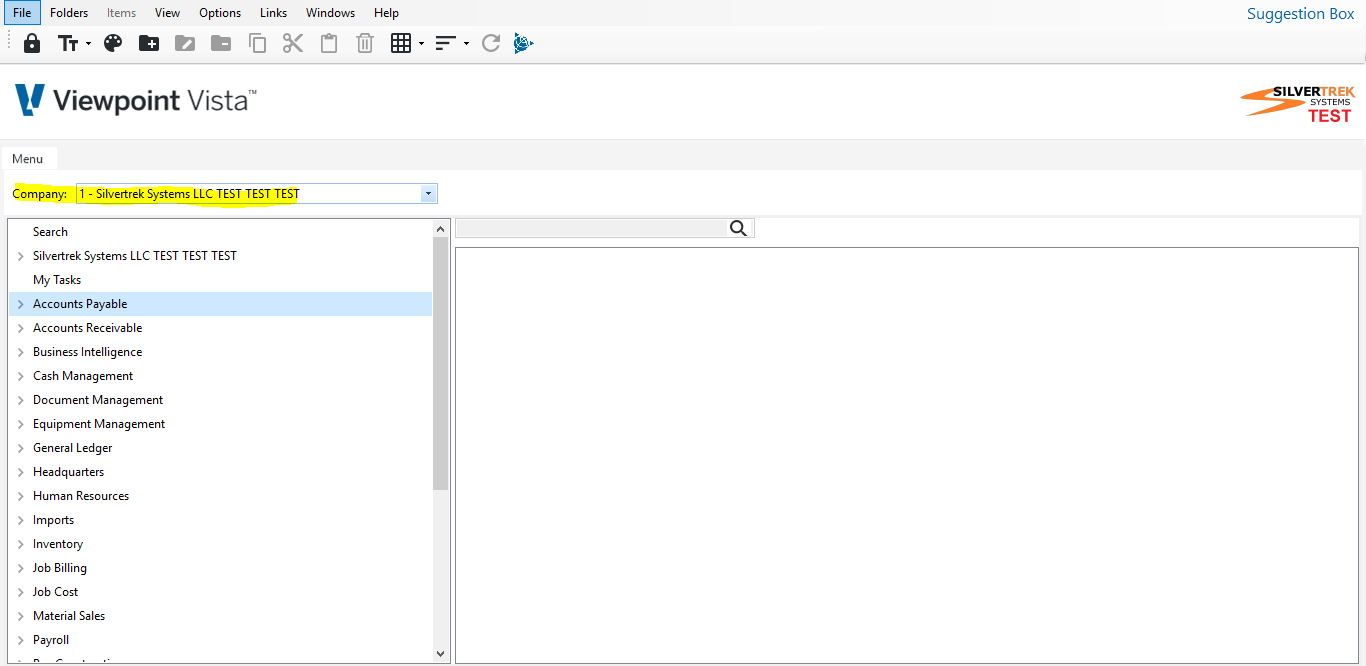The width and height of the screenshot is (1366, 666).
Task: Expand the Accounts Payable tree node
Action: tap(21, 304)
